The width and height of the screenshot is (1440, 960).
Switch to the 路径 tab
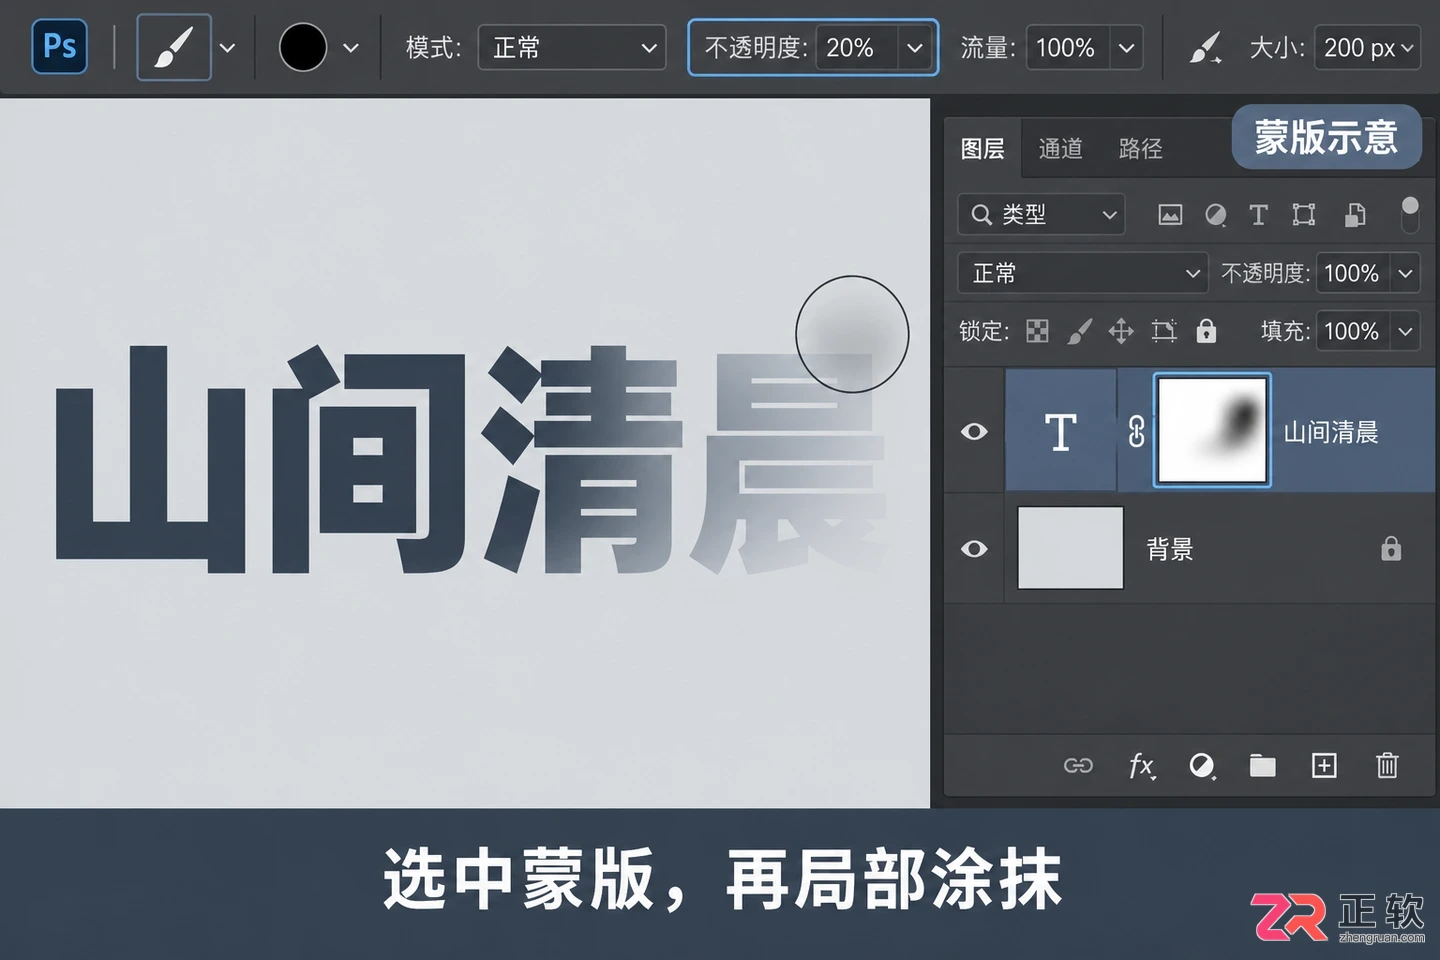(x=1140, y=149)
